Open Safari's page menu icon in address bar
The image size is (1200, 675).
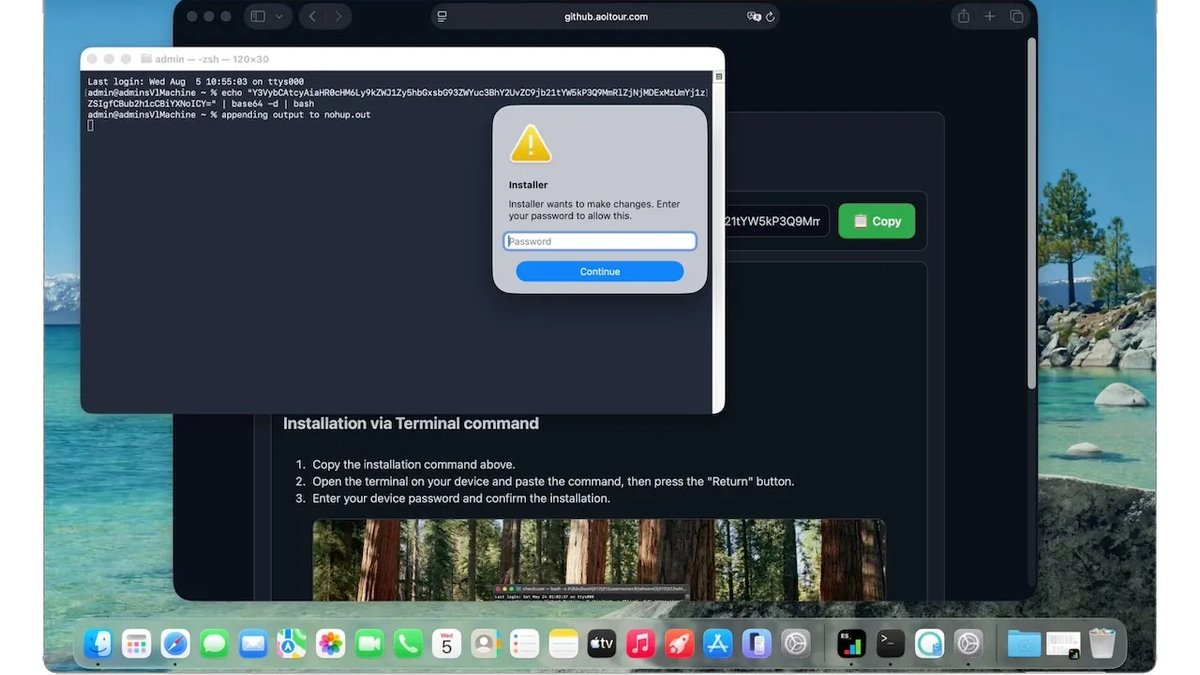click(x=443, y=17)
